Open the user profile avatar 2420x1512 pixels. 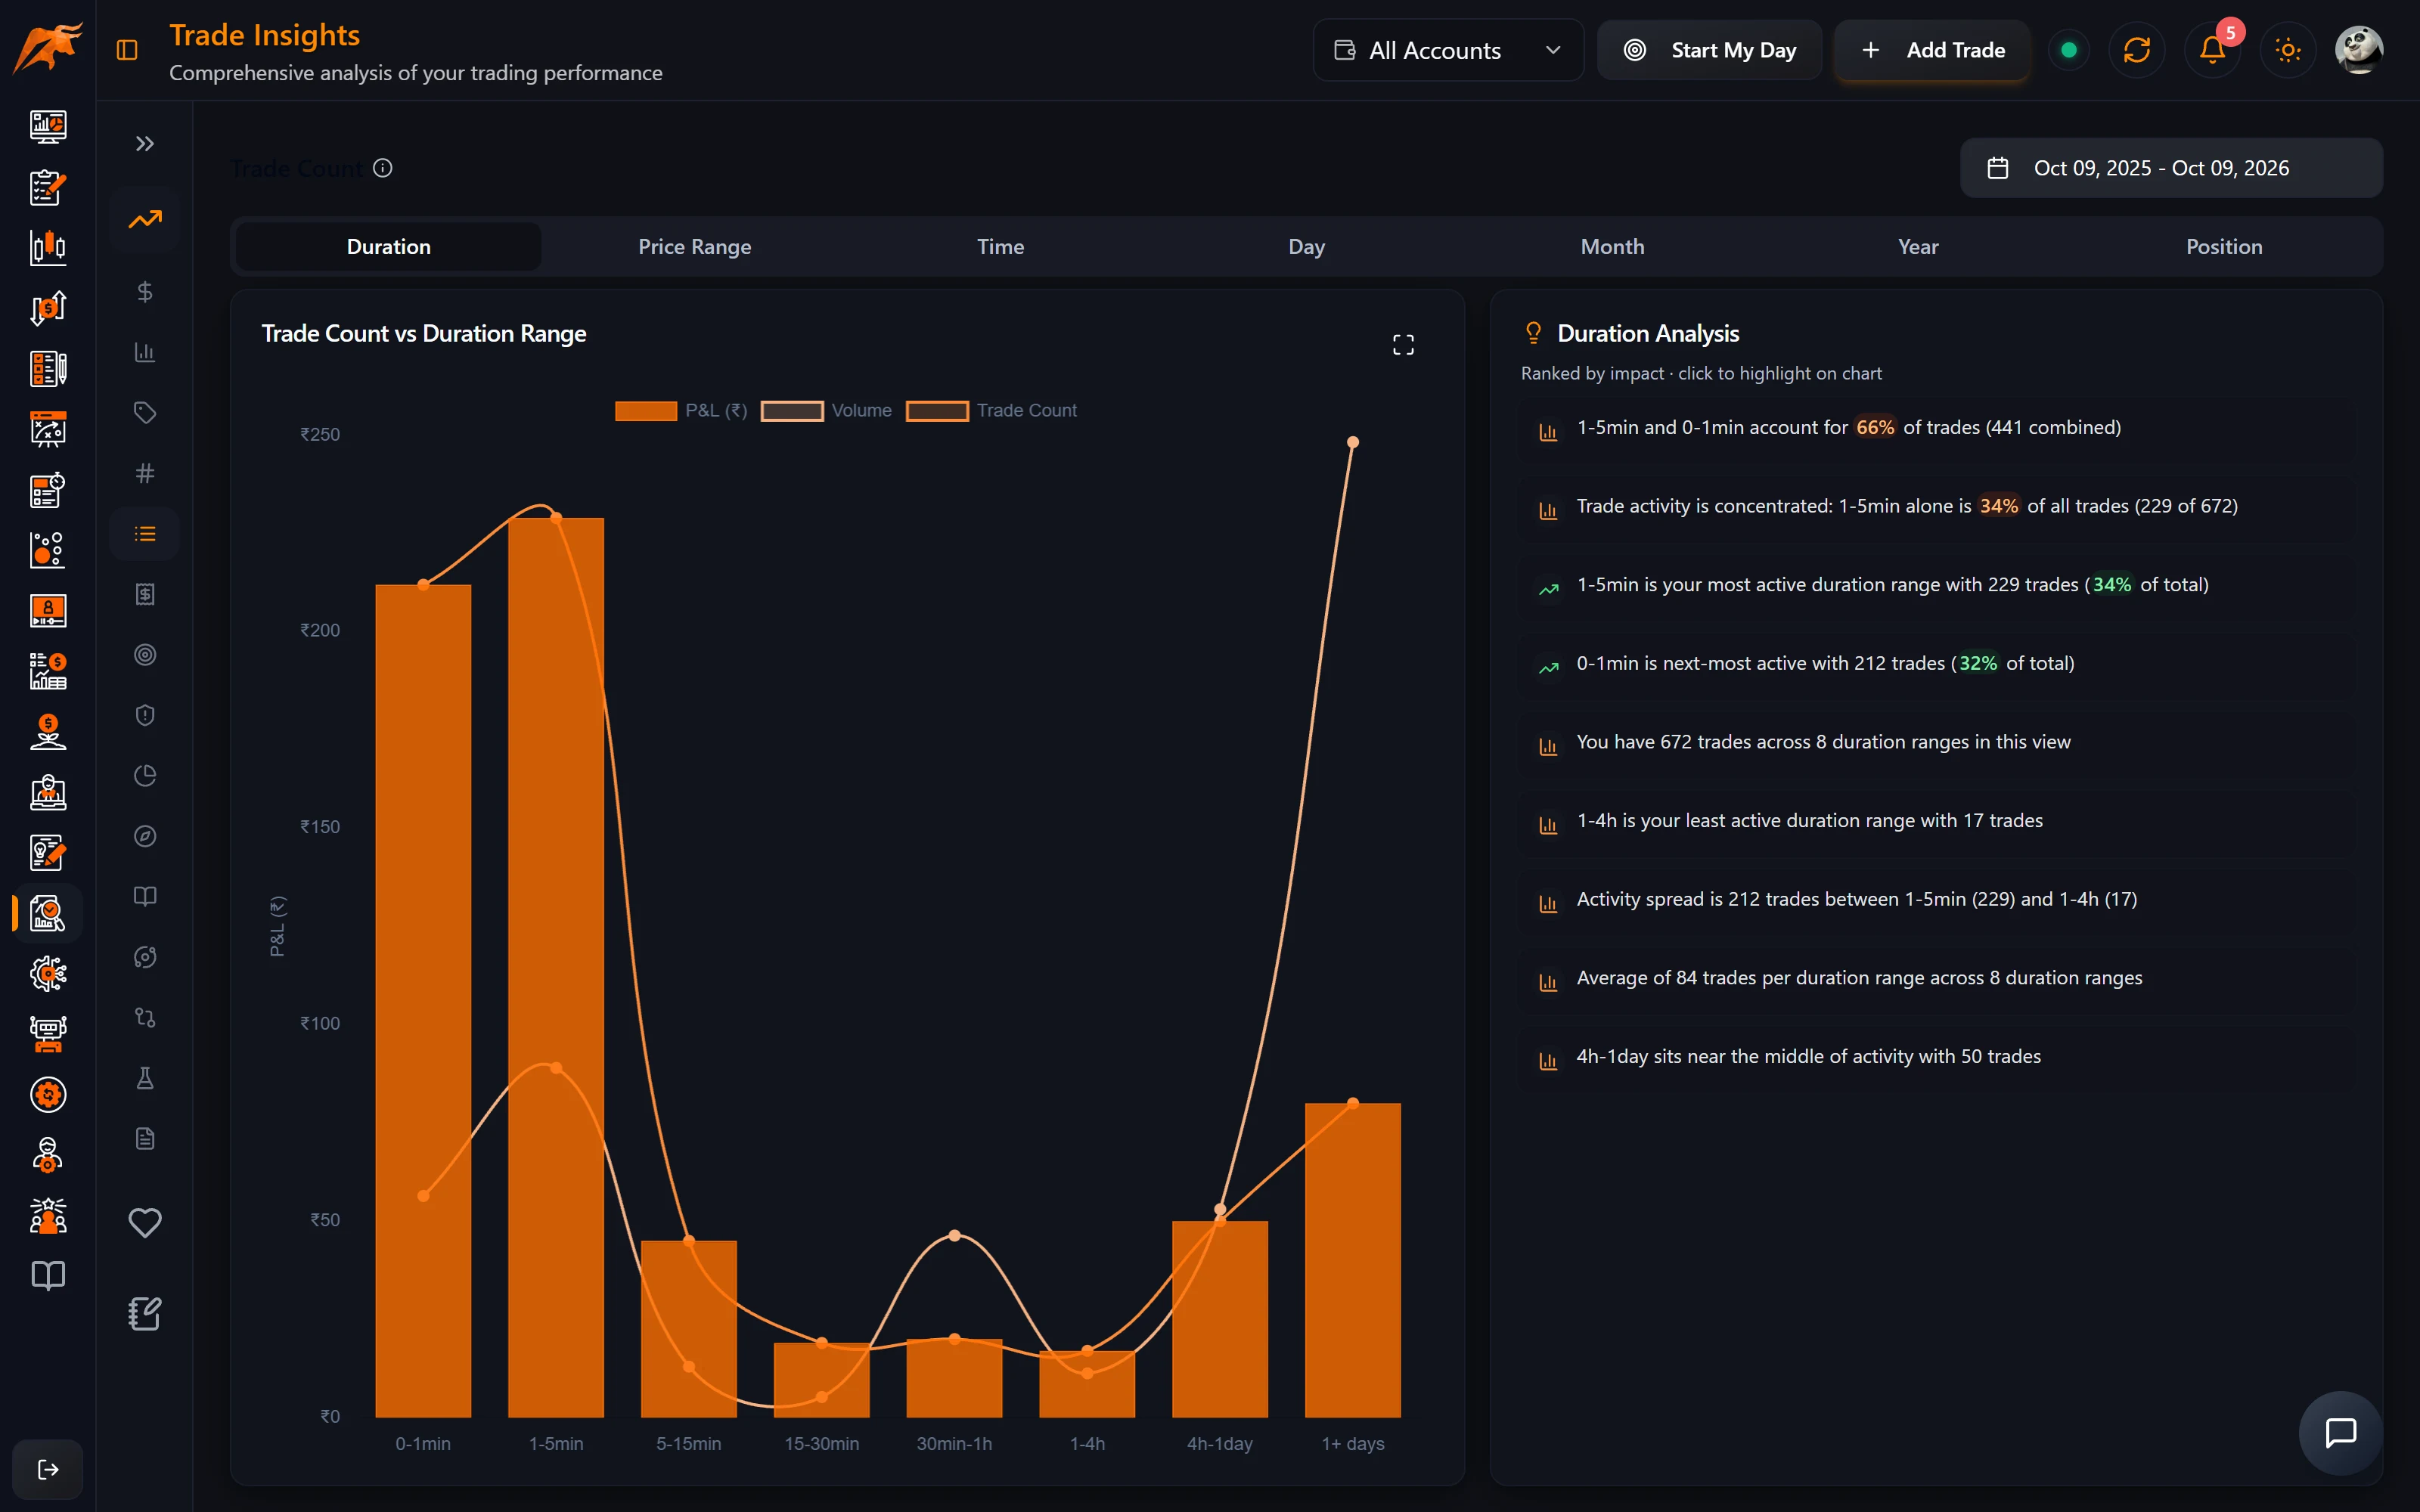click(x=2359, y=50)
